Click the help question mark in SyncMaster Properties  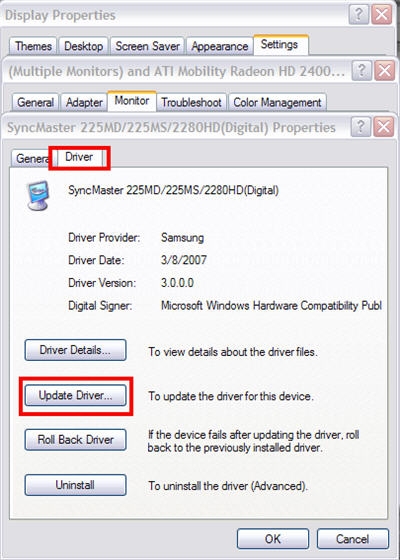point(361,128)
